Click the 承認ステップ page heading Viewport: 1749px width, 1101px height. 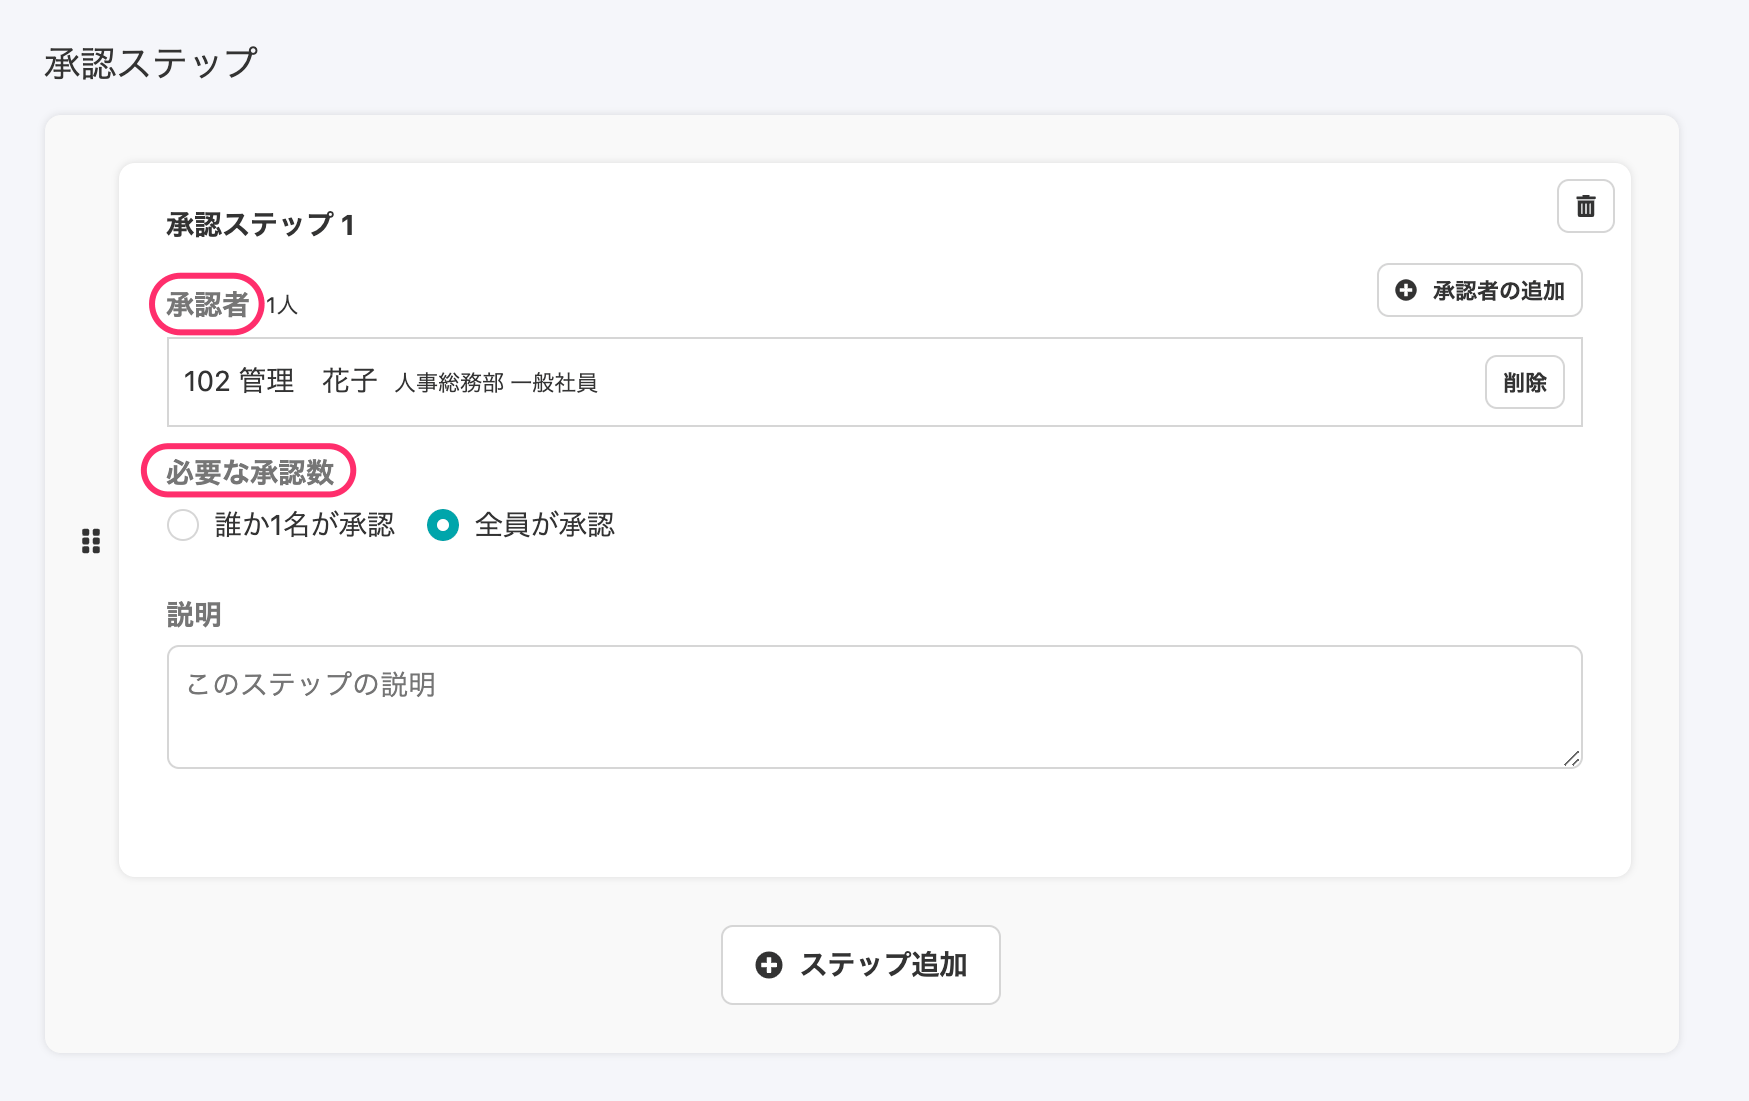(x=151, y=63)
